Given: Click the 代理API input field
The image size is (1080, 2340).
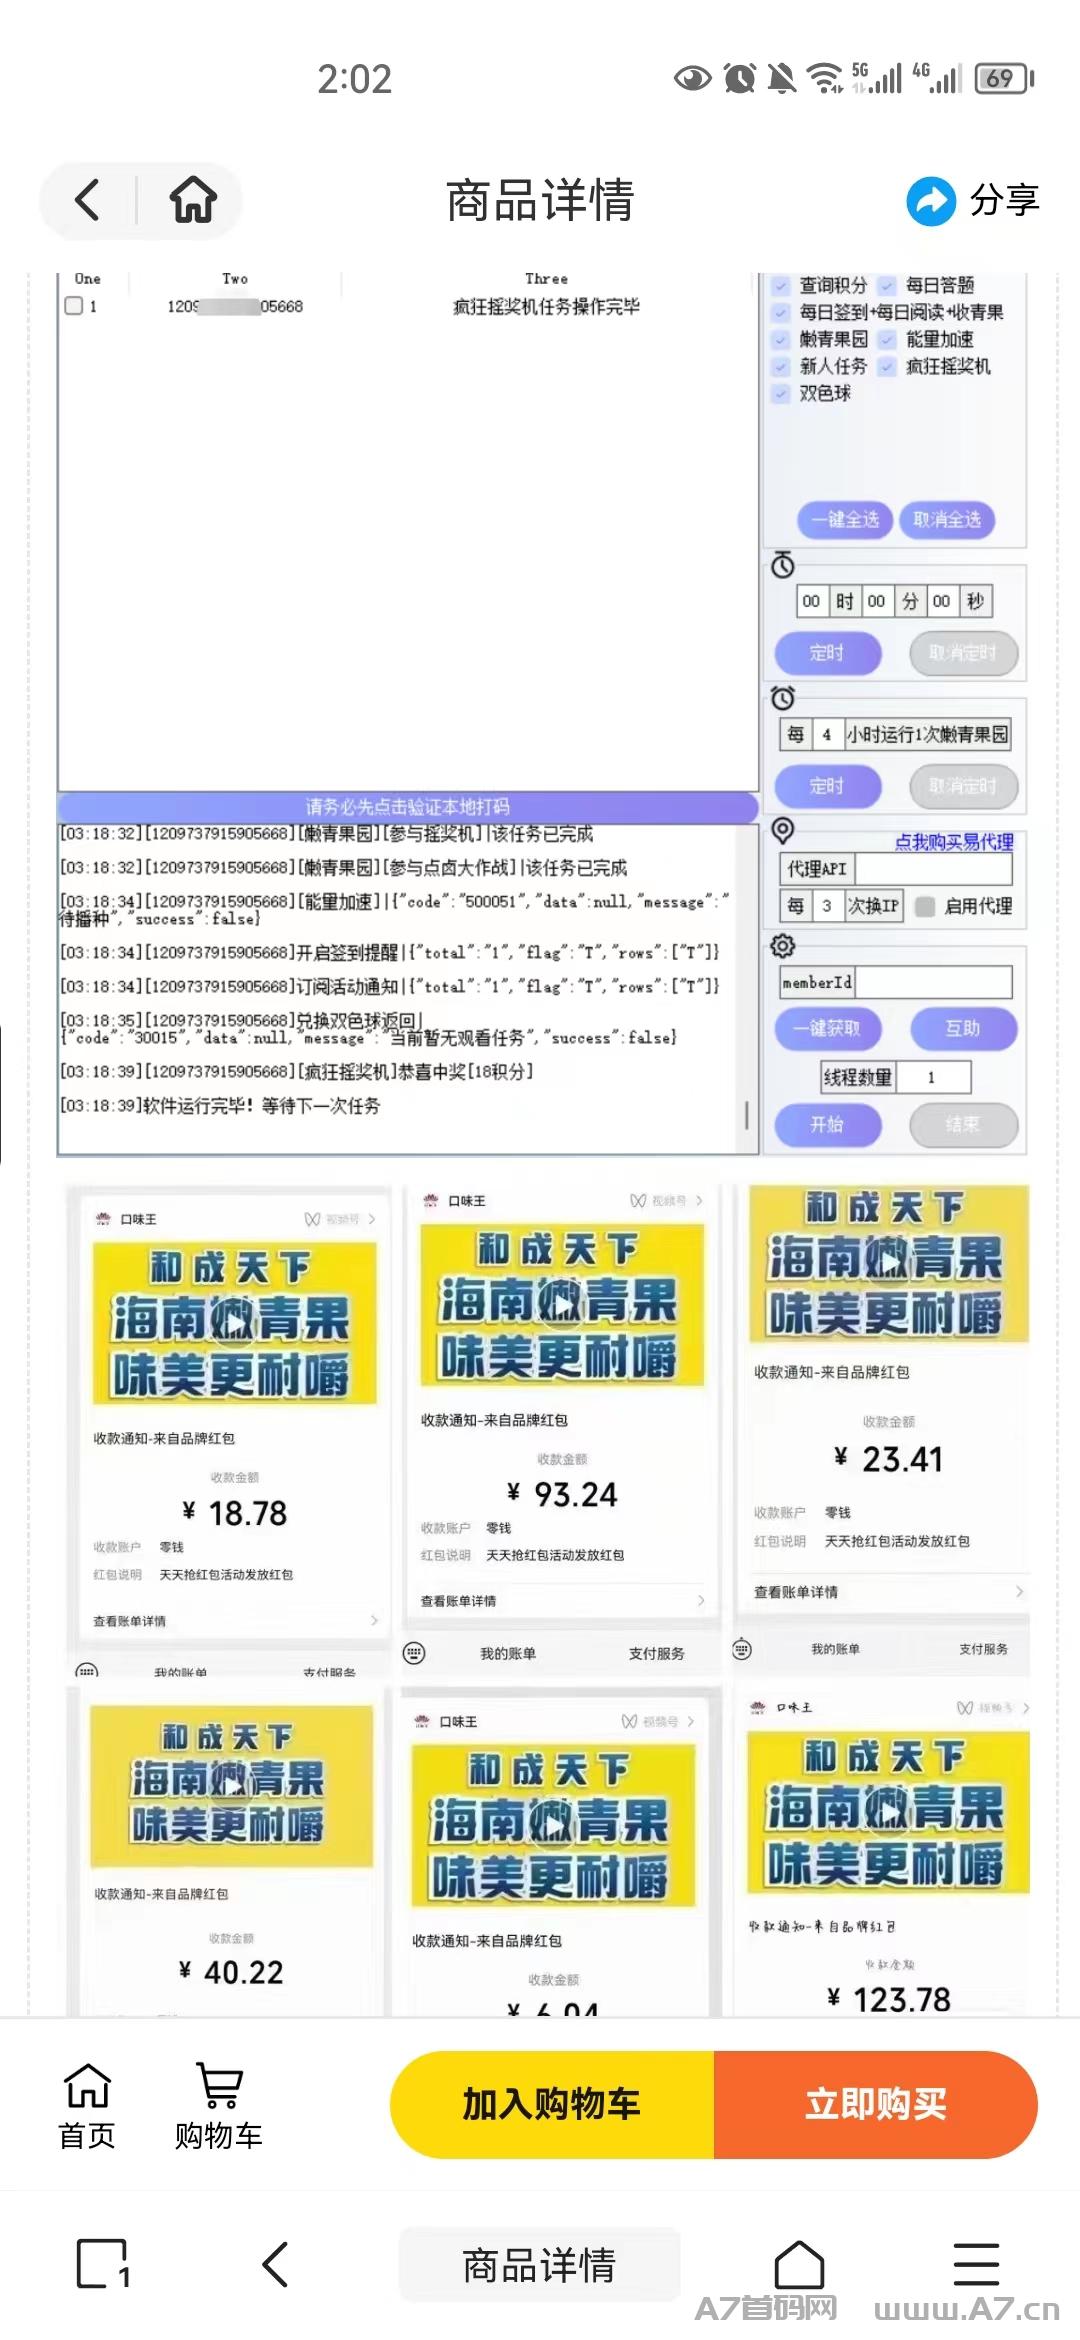Looking at the screenshot, I should 933,869.
